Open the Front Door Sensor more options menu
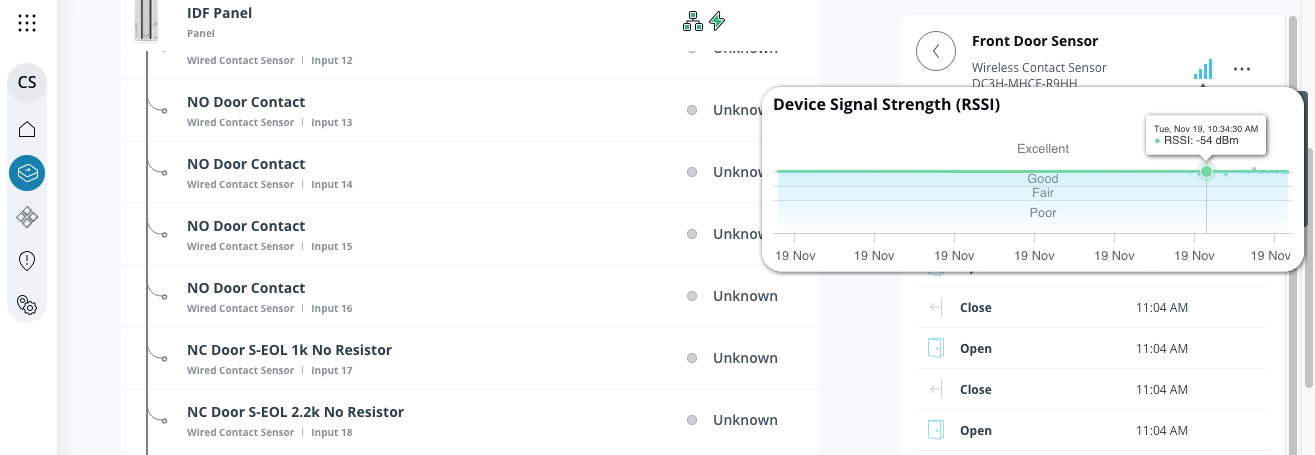 1242,69
